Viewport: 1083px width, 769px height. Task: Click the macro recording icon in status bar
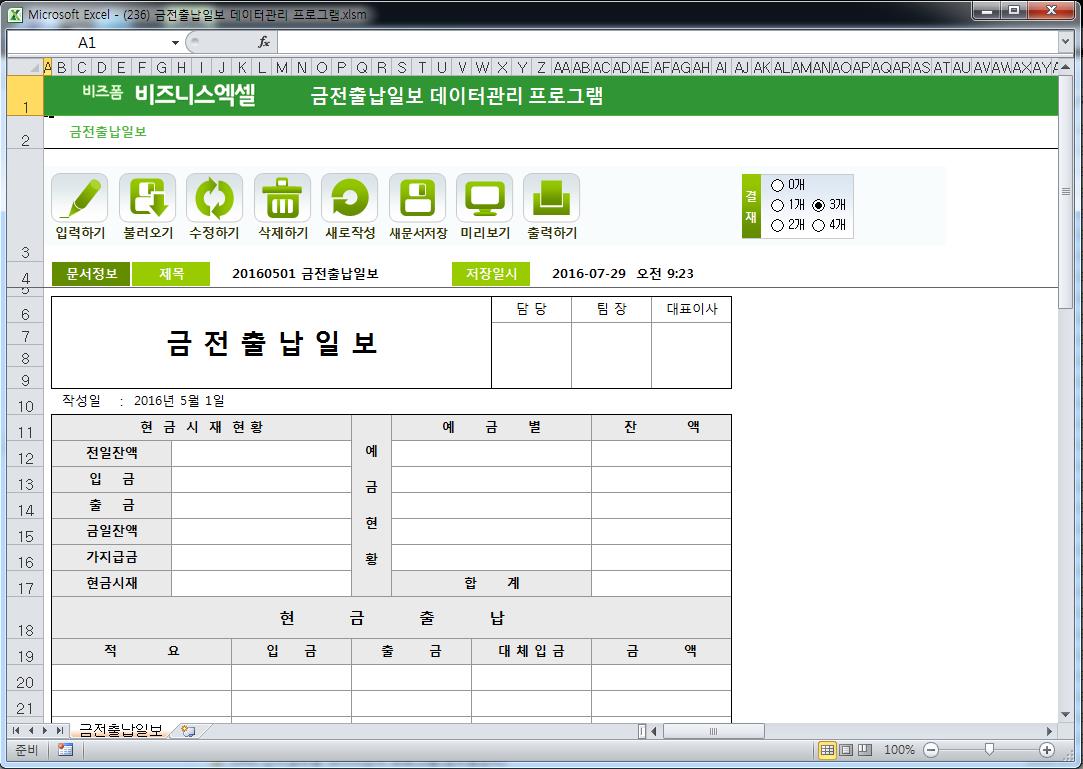coord(66,750)
